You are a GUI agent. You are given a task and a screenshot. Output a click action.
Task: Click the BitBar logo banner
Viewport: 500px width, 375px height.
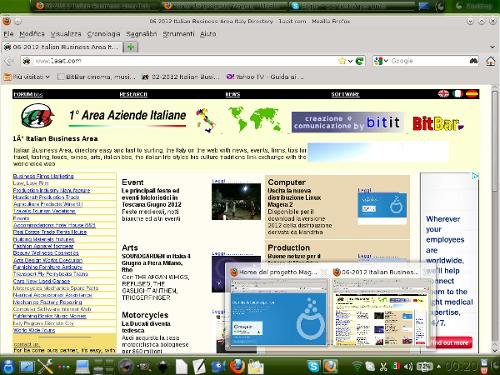click(438, 123)
